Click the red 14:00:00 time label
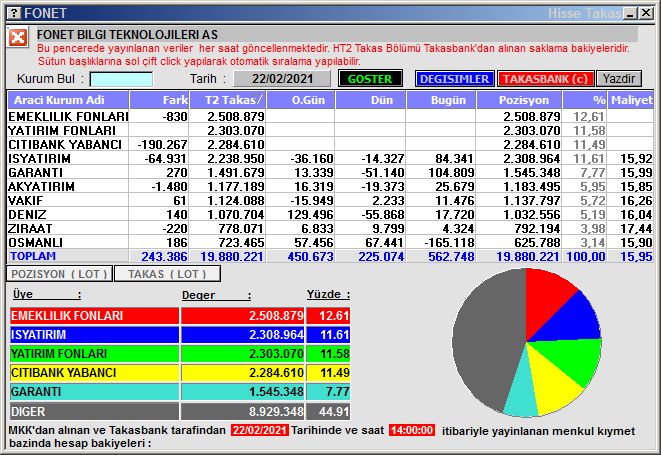 click(x=412, y=430)
